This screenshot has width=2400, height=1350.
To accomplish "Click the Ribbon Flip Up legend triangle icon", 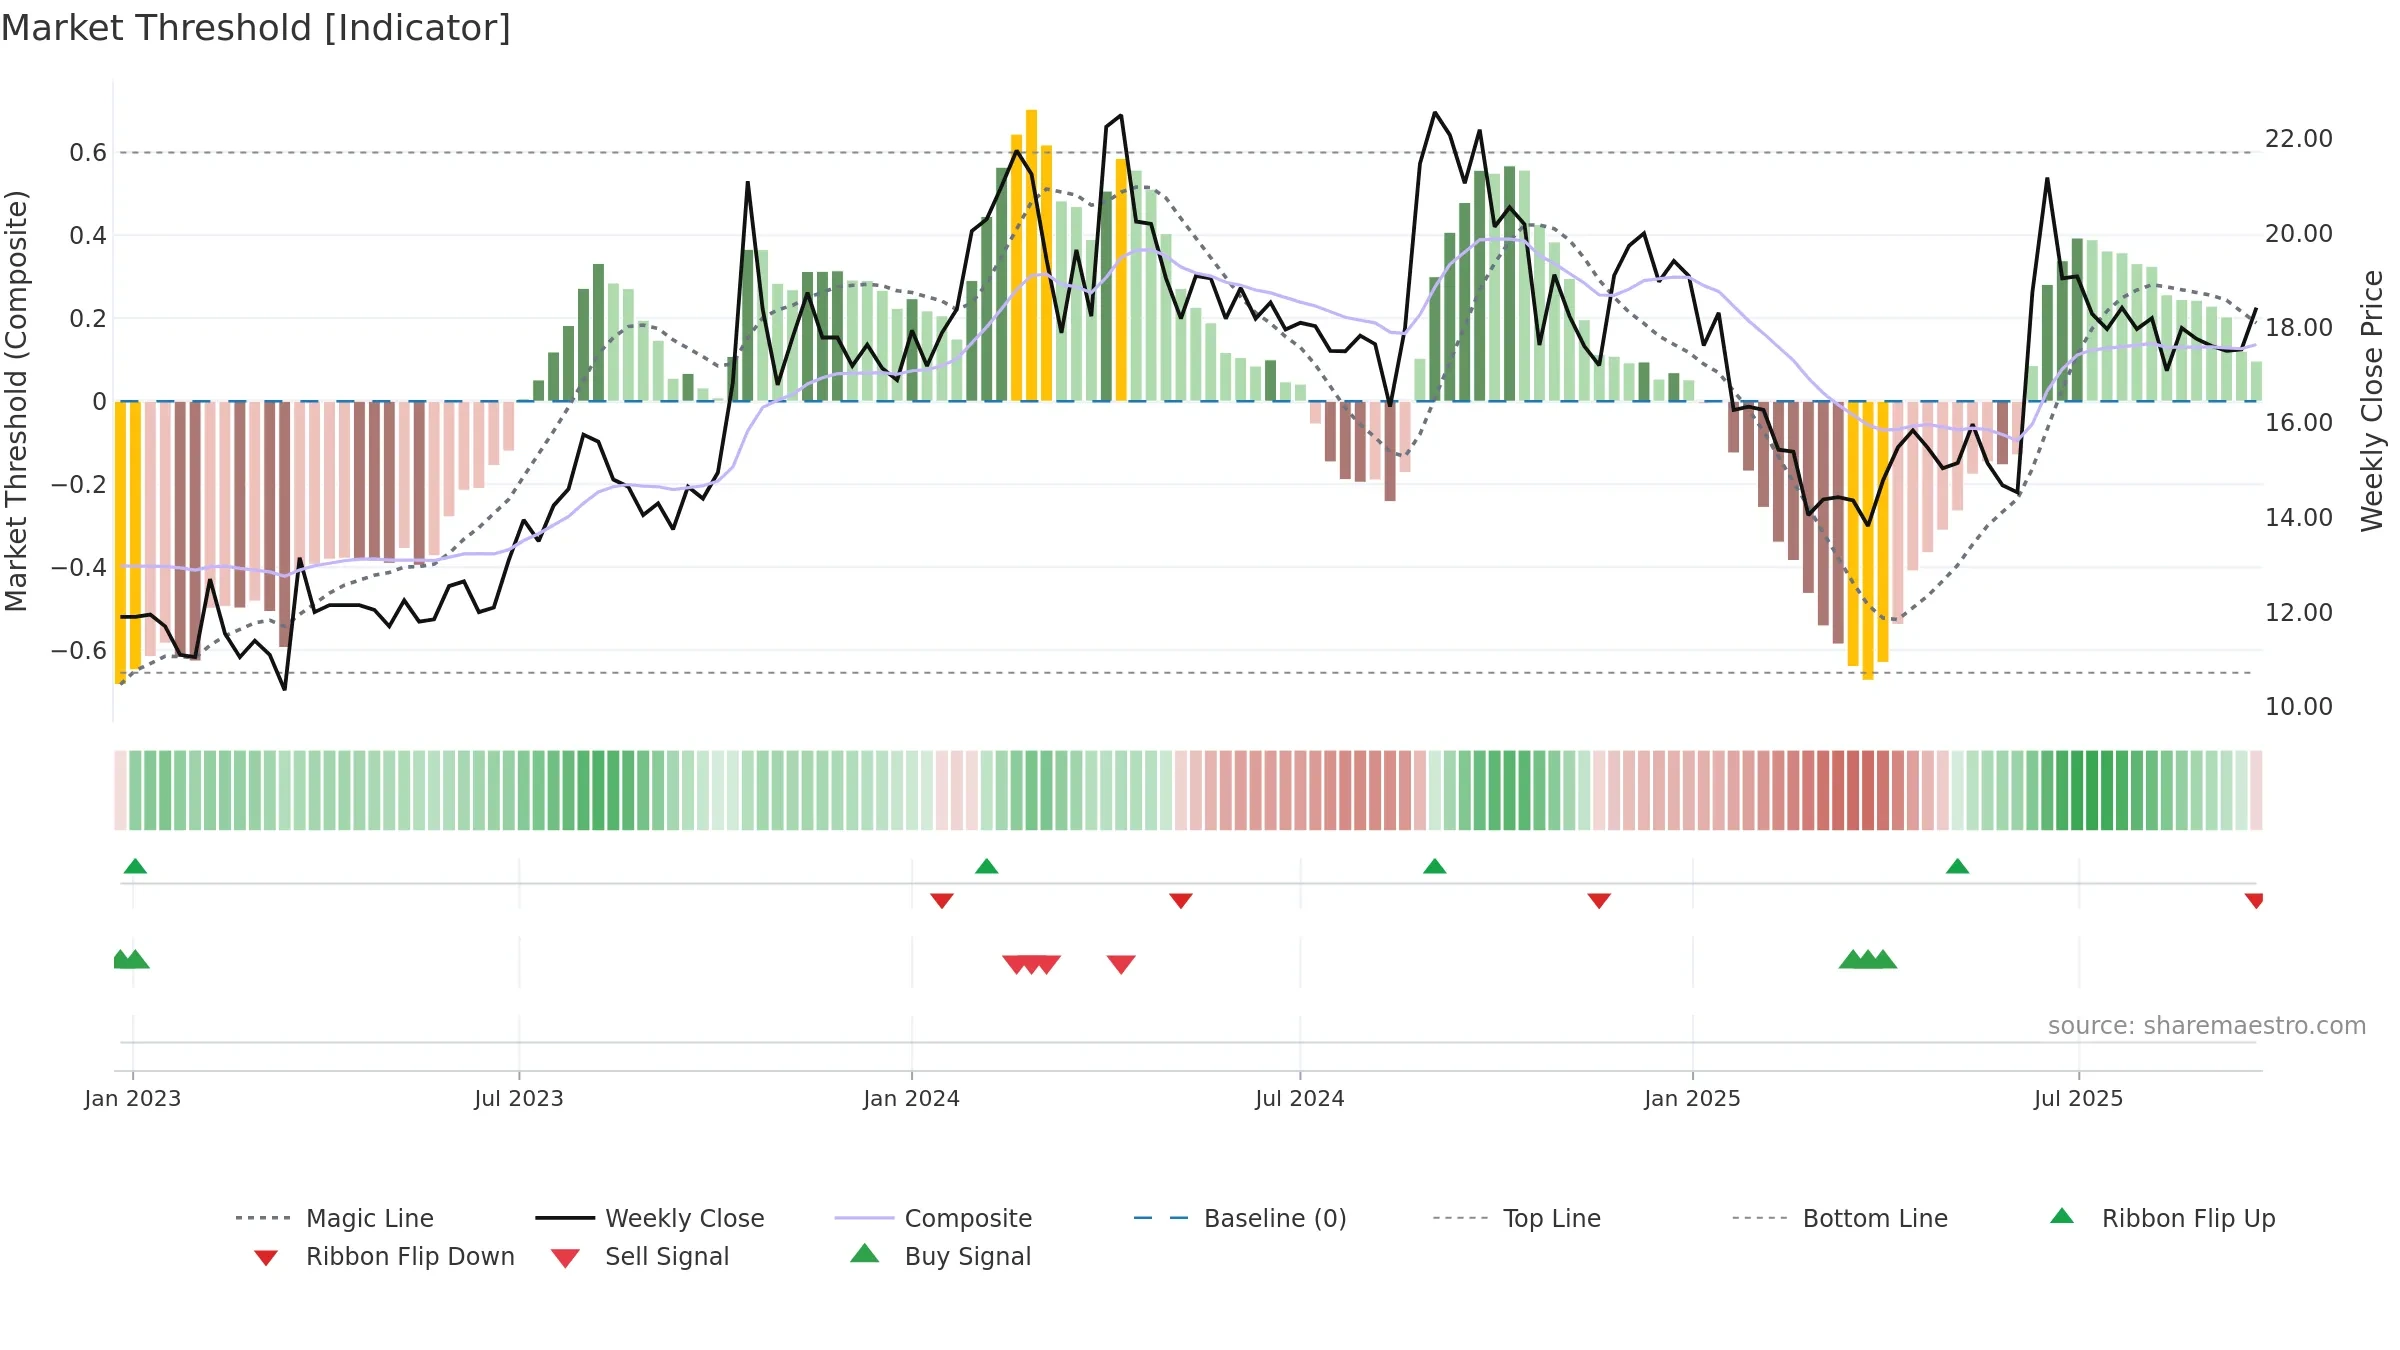I will (x=2062, y=1216).
